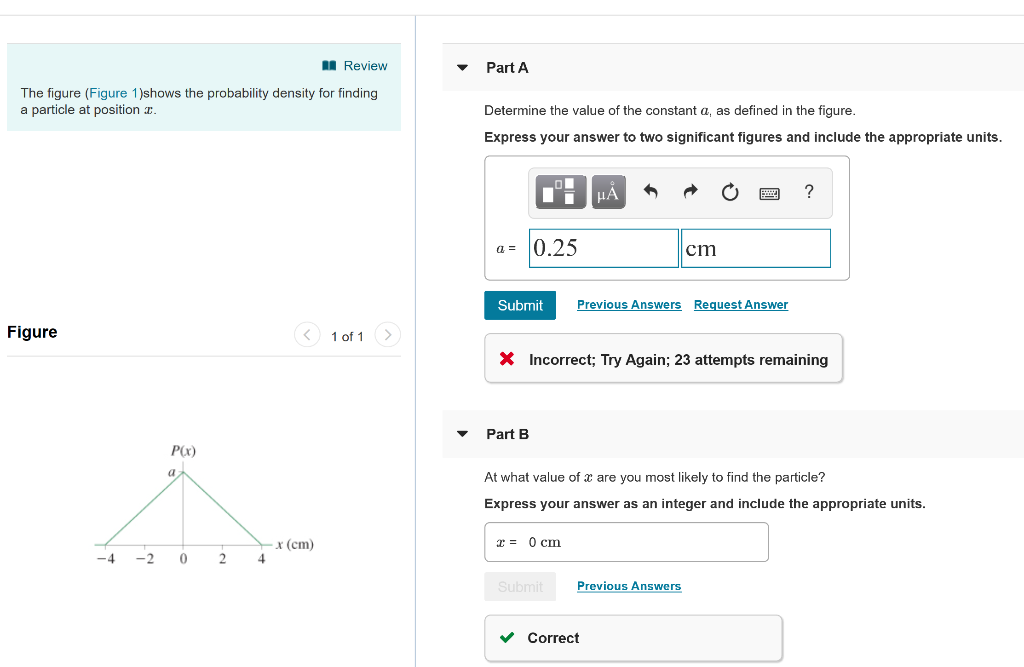Image resolution: width=1024 pixels, height=667 pixels.
Task: Go to previous figure arrow
Action: point(307,334)
